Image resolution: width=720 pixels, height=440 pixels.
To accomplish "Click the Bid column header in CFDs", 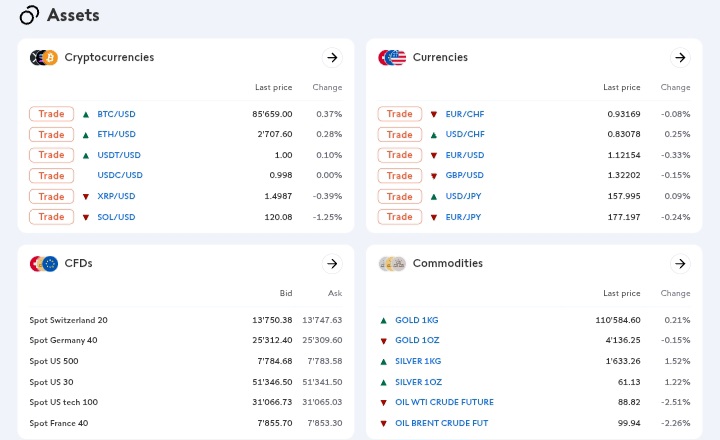I will pos(286,293).
